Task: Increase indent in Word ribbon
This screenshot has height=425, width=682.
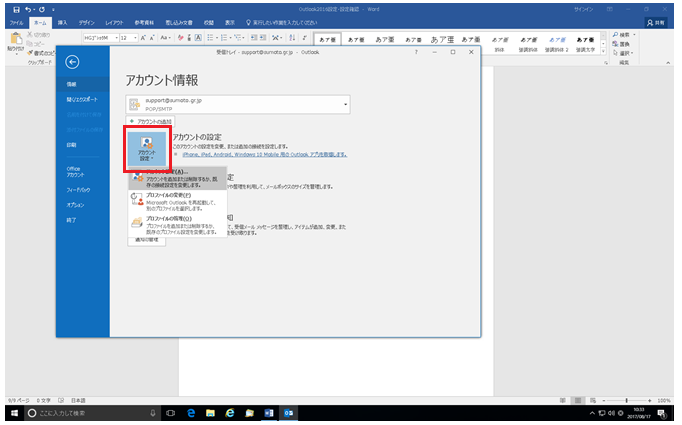Action: tap(263, 38)
